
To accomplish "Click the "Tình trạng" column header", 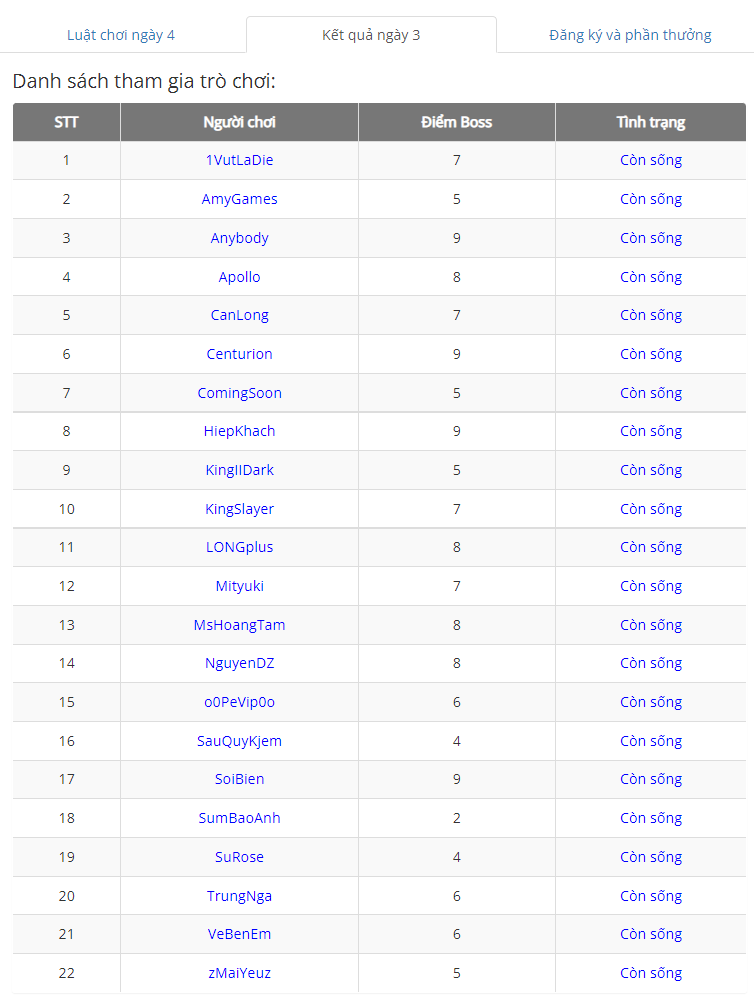I will click(651, 121).
